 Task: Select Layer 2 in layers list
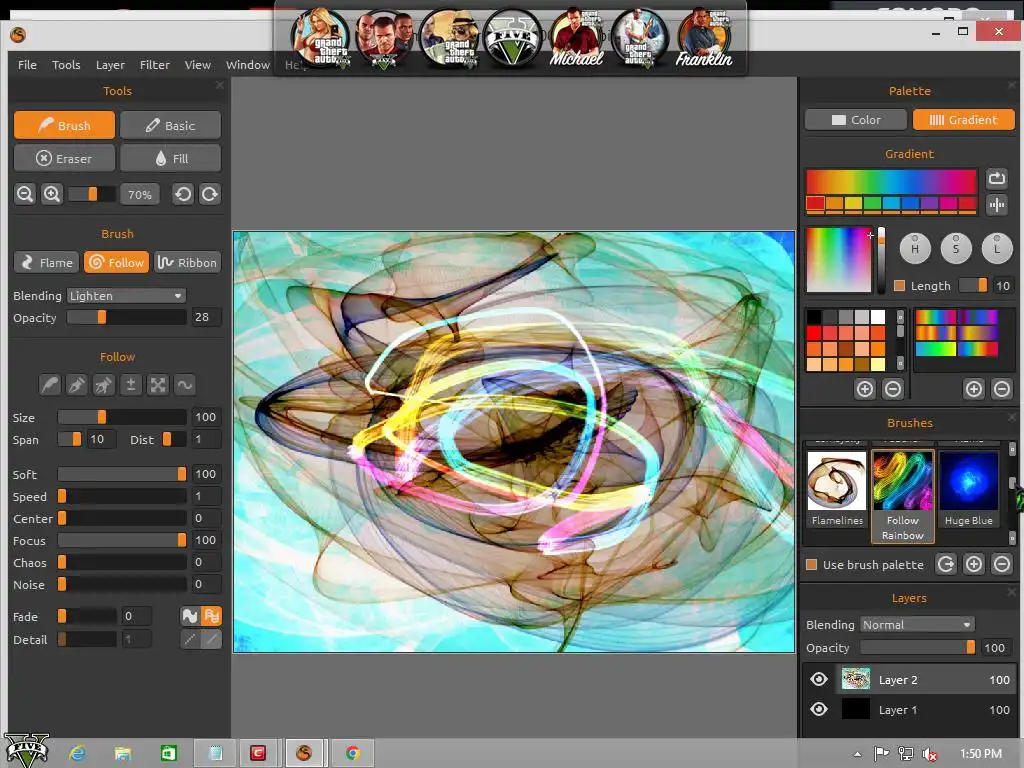(x=909, y=679)
